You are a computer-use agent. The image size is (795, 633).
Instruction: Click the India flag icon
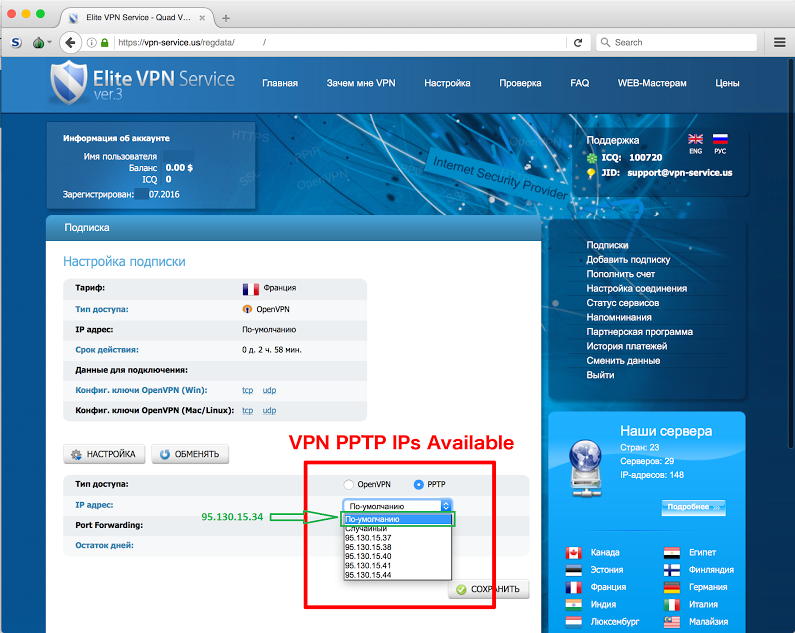click(x=573, y=605)
